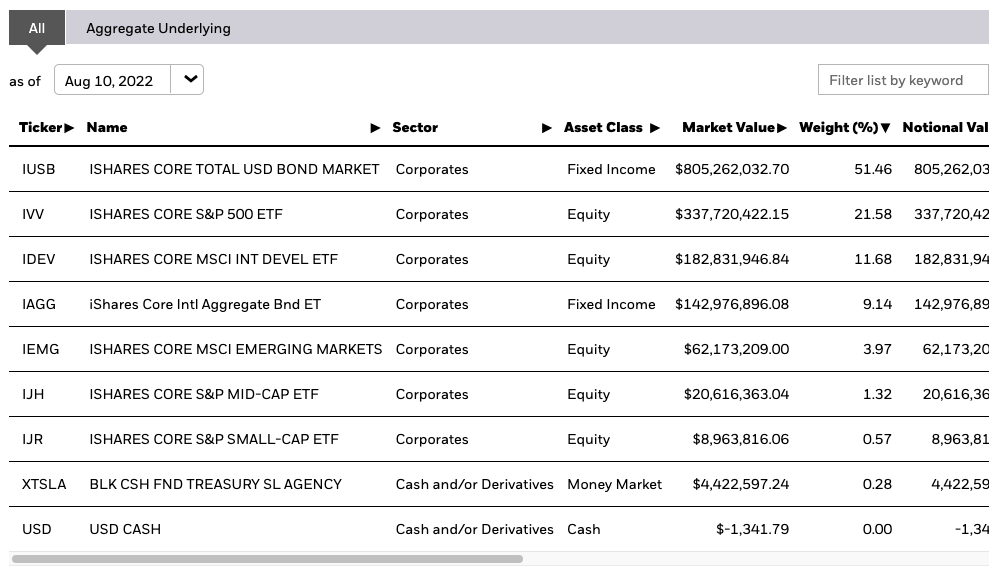
Task: Click the sort arrow beside Ticker
Action: point(69,128)
